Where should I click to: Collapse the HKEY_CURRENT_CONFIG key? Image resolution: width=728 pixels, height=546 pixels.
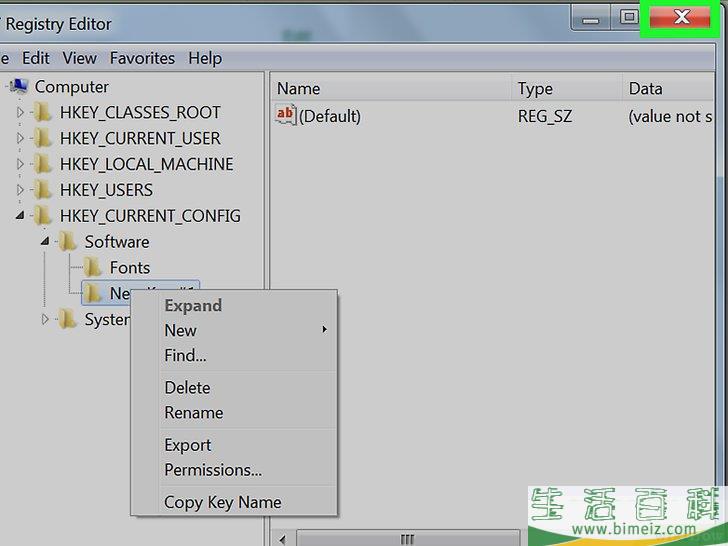coord(20,215)
